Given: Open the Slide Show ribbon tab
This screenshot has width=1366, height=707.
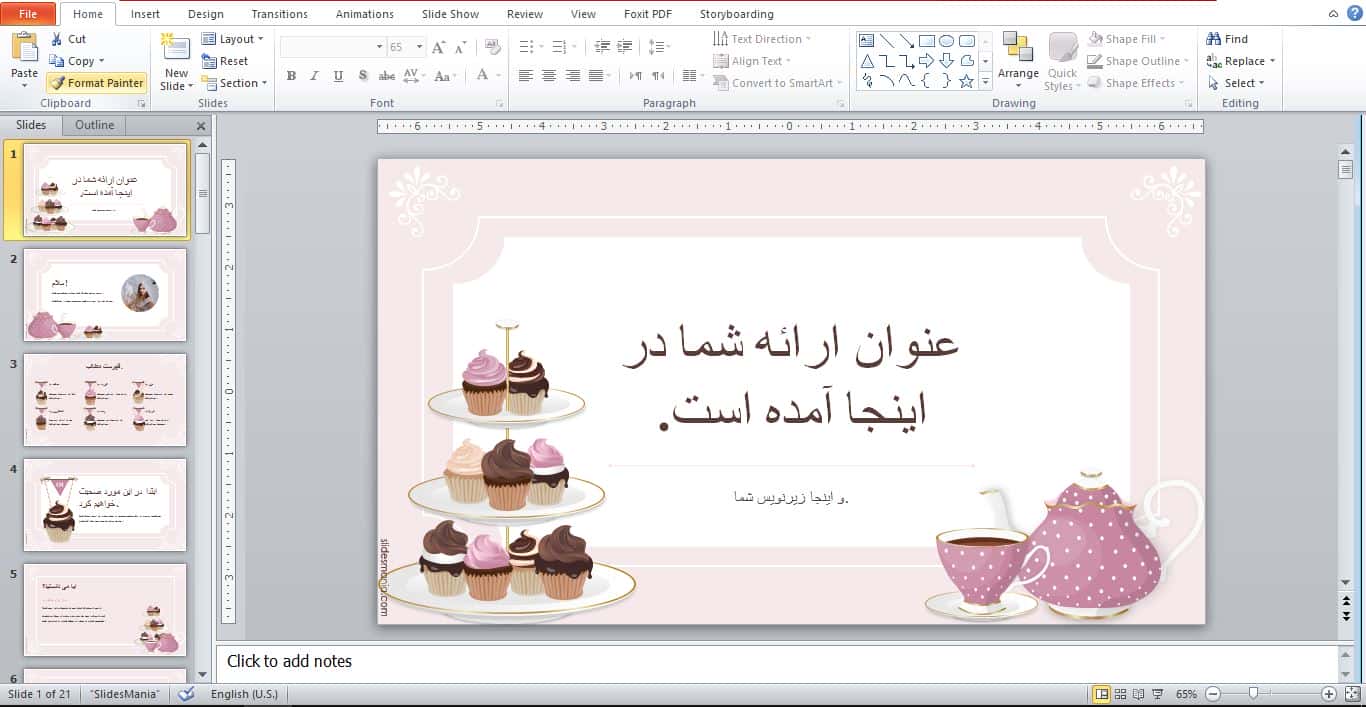Looking at the screenshot, I should pos(449,14).
